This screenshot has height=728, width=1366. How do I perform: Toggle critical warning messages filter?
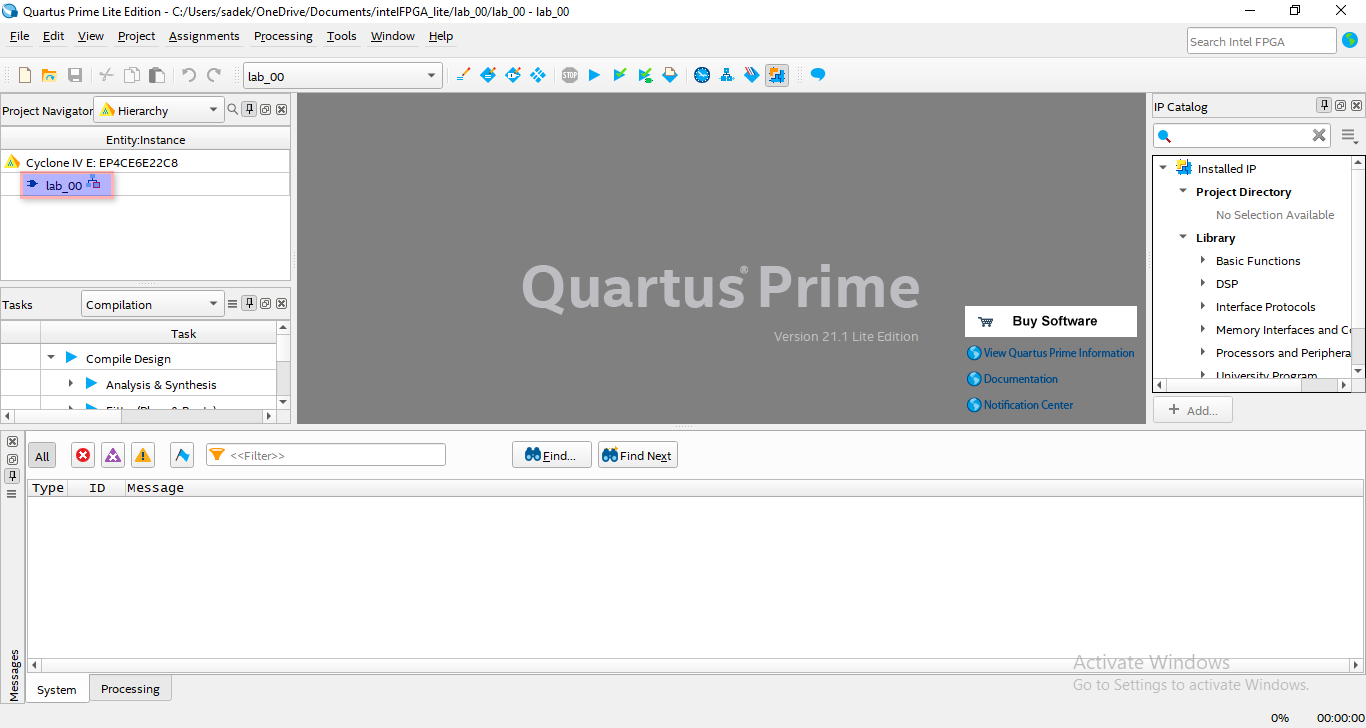click(x=113, y=456)
